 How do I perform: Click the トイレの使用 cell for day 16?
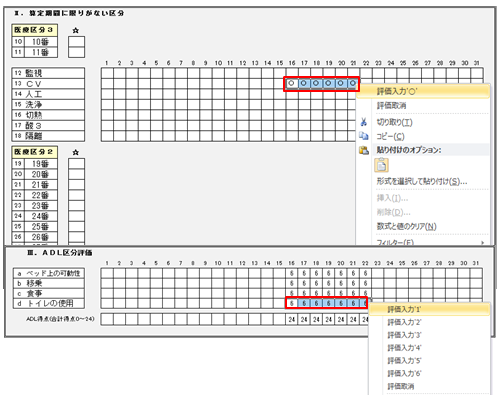coord(292,303)
